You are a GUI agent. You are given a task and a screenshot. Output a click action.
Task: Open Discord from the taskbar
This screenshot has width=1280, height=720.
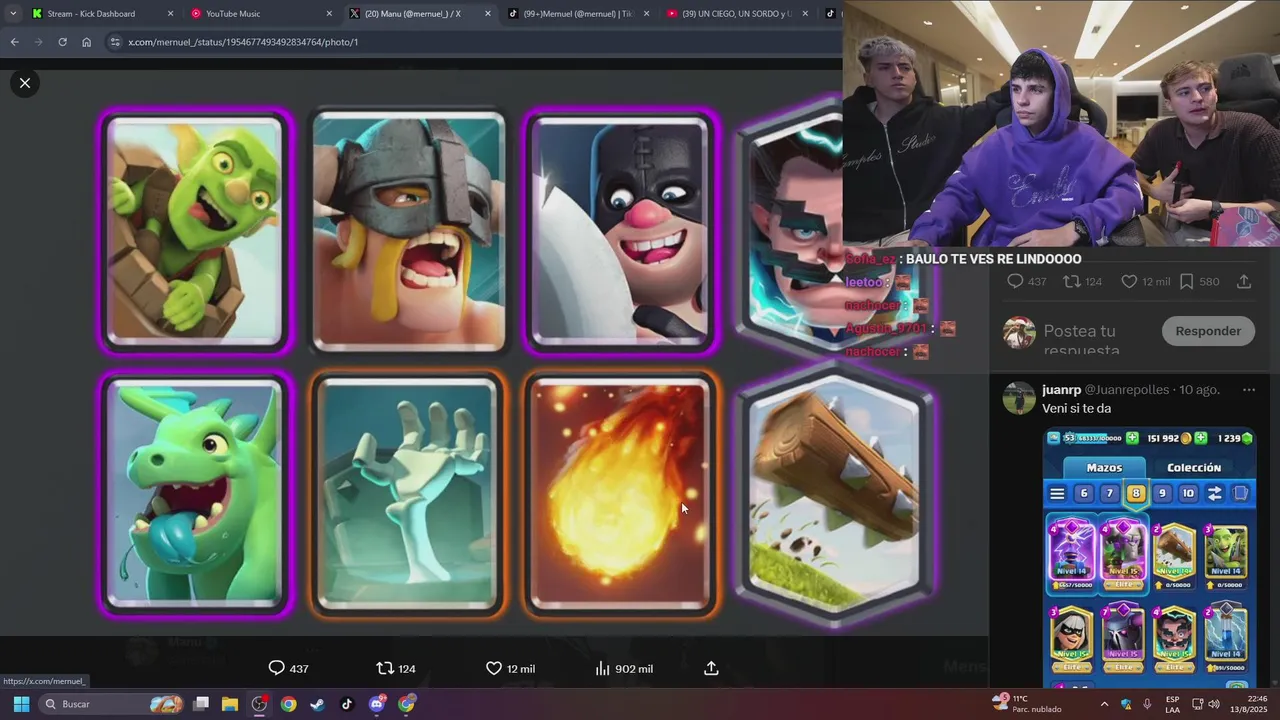[x=377, y=704]
